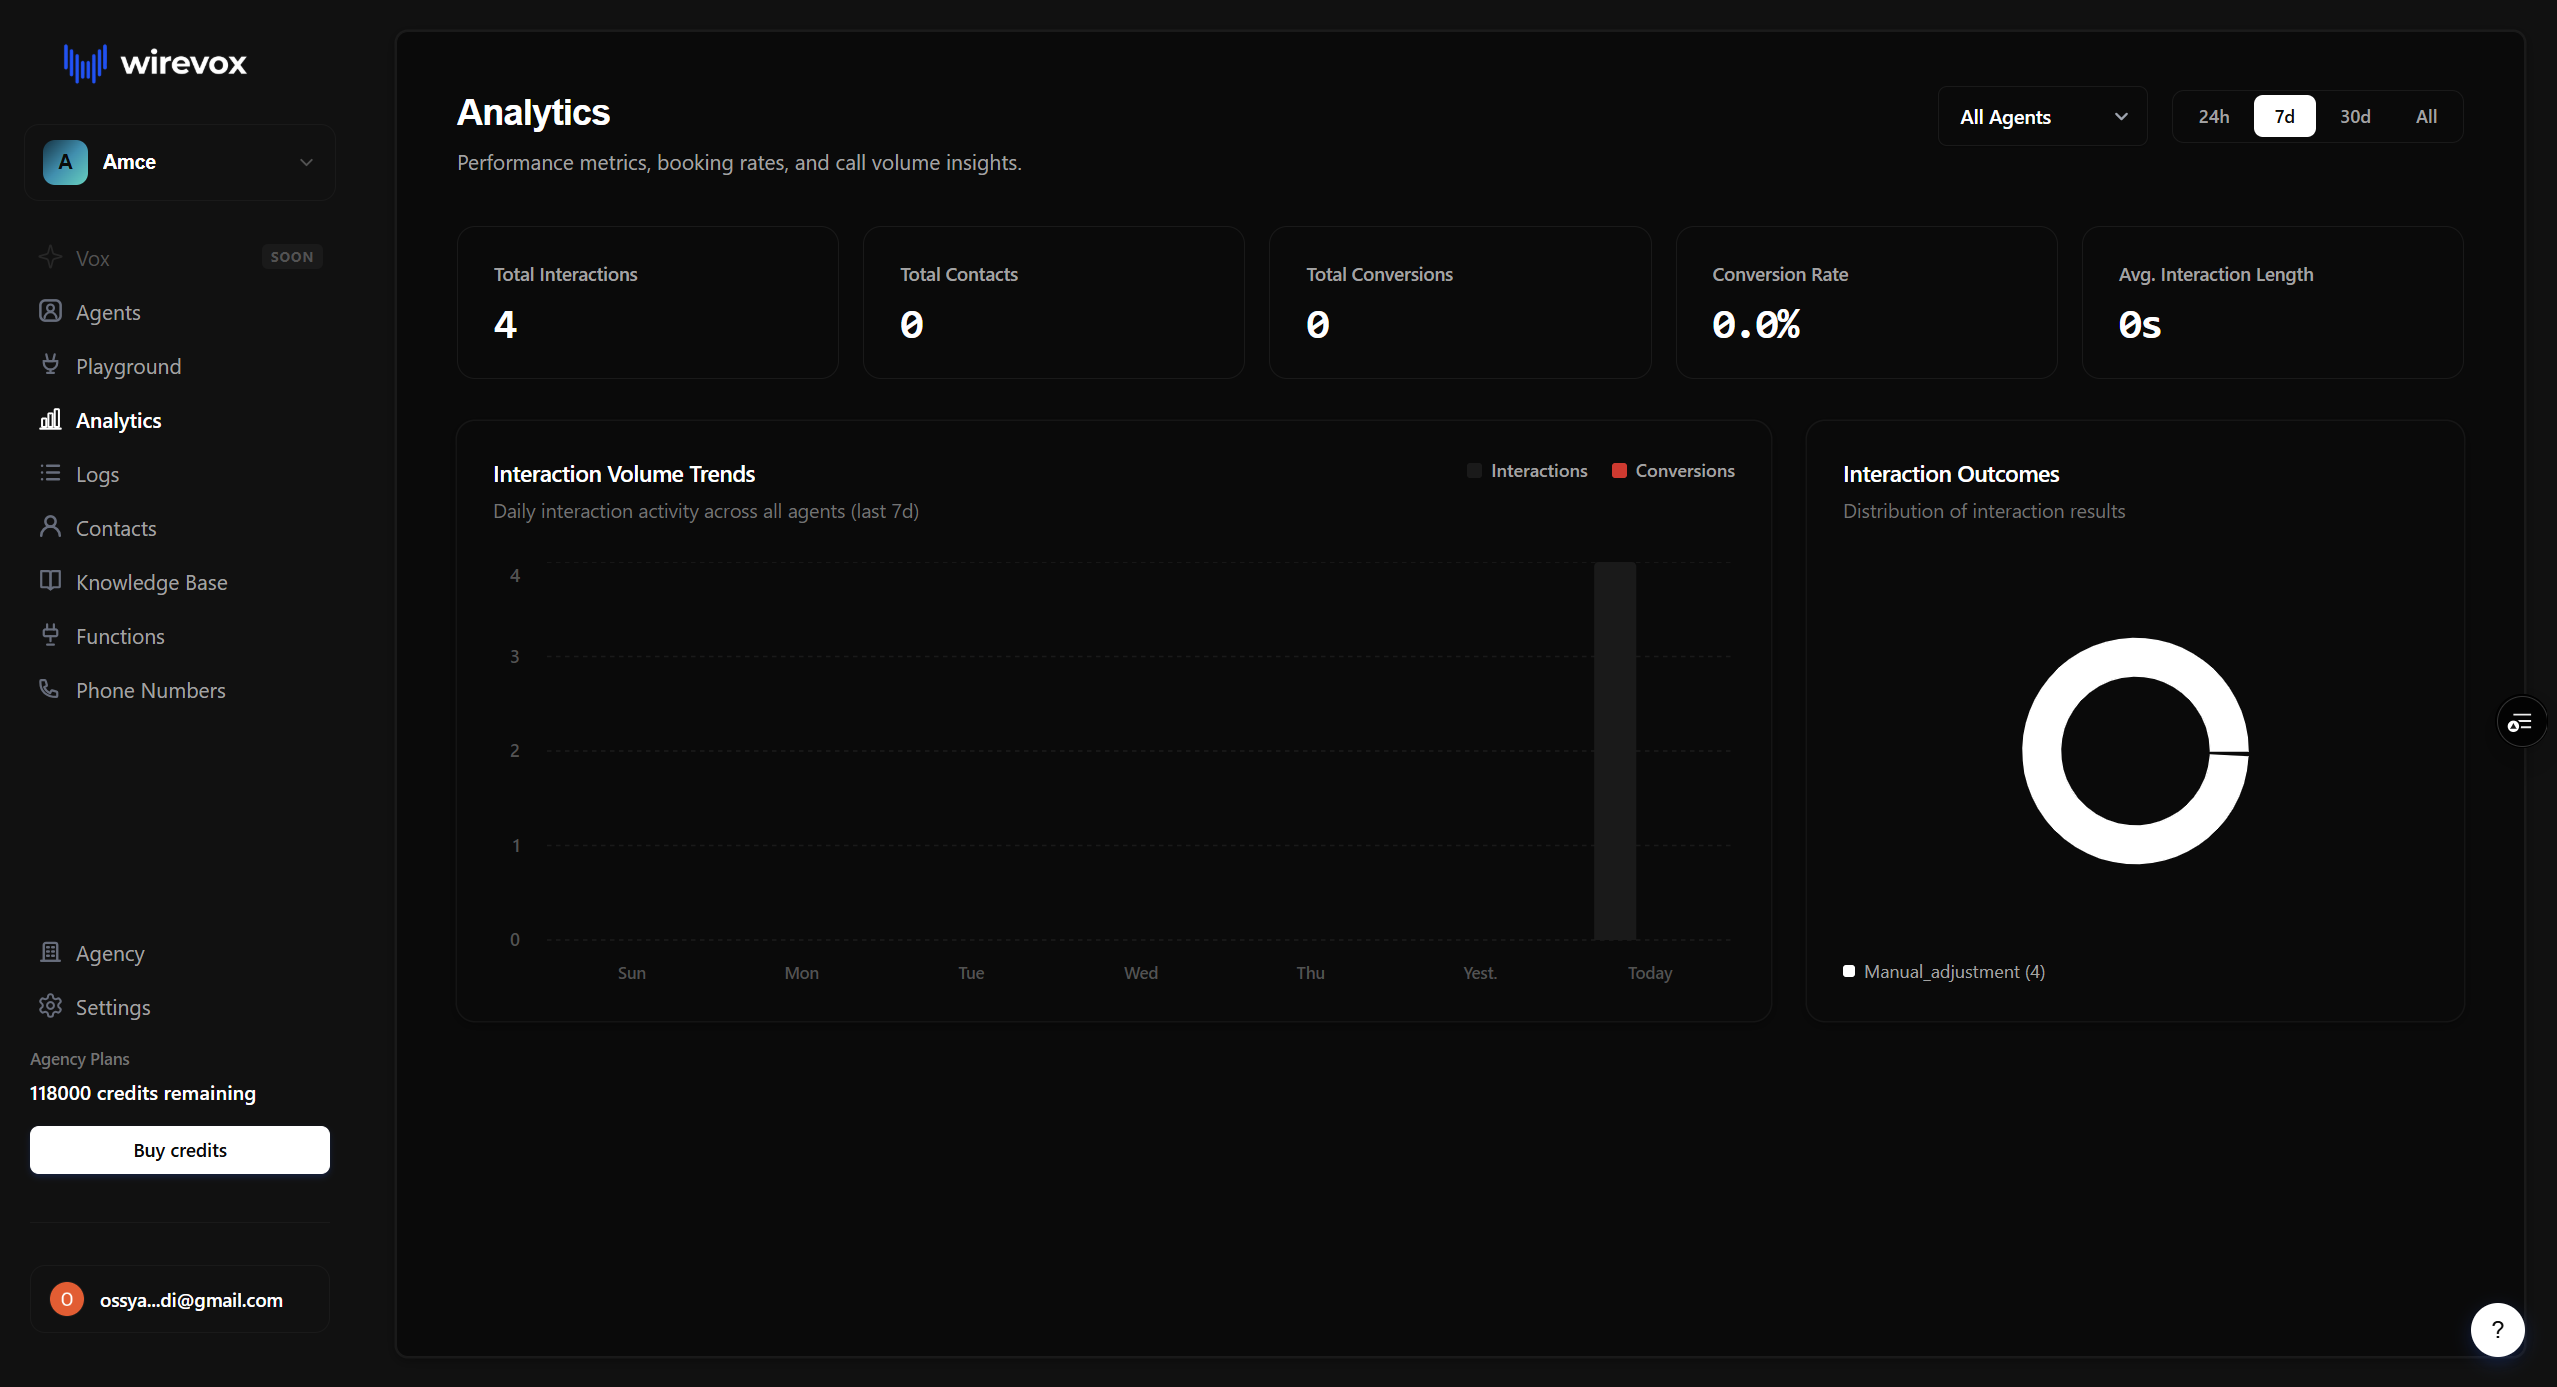This screenshot has width=2557, height=1387.
Task: Click the Logs list icon
Action: coord(50,473)
